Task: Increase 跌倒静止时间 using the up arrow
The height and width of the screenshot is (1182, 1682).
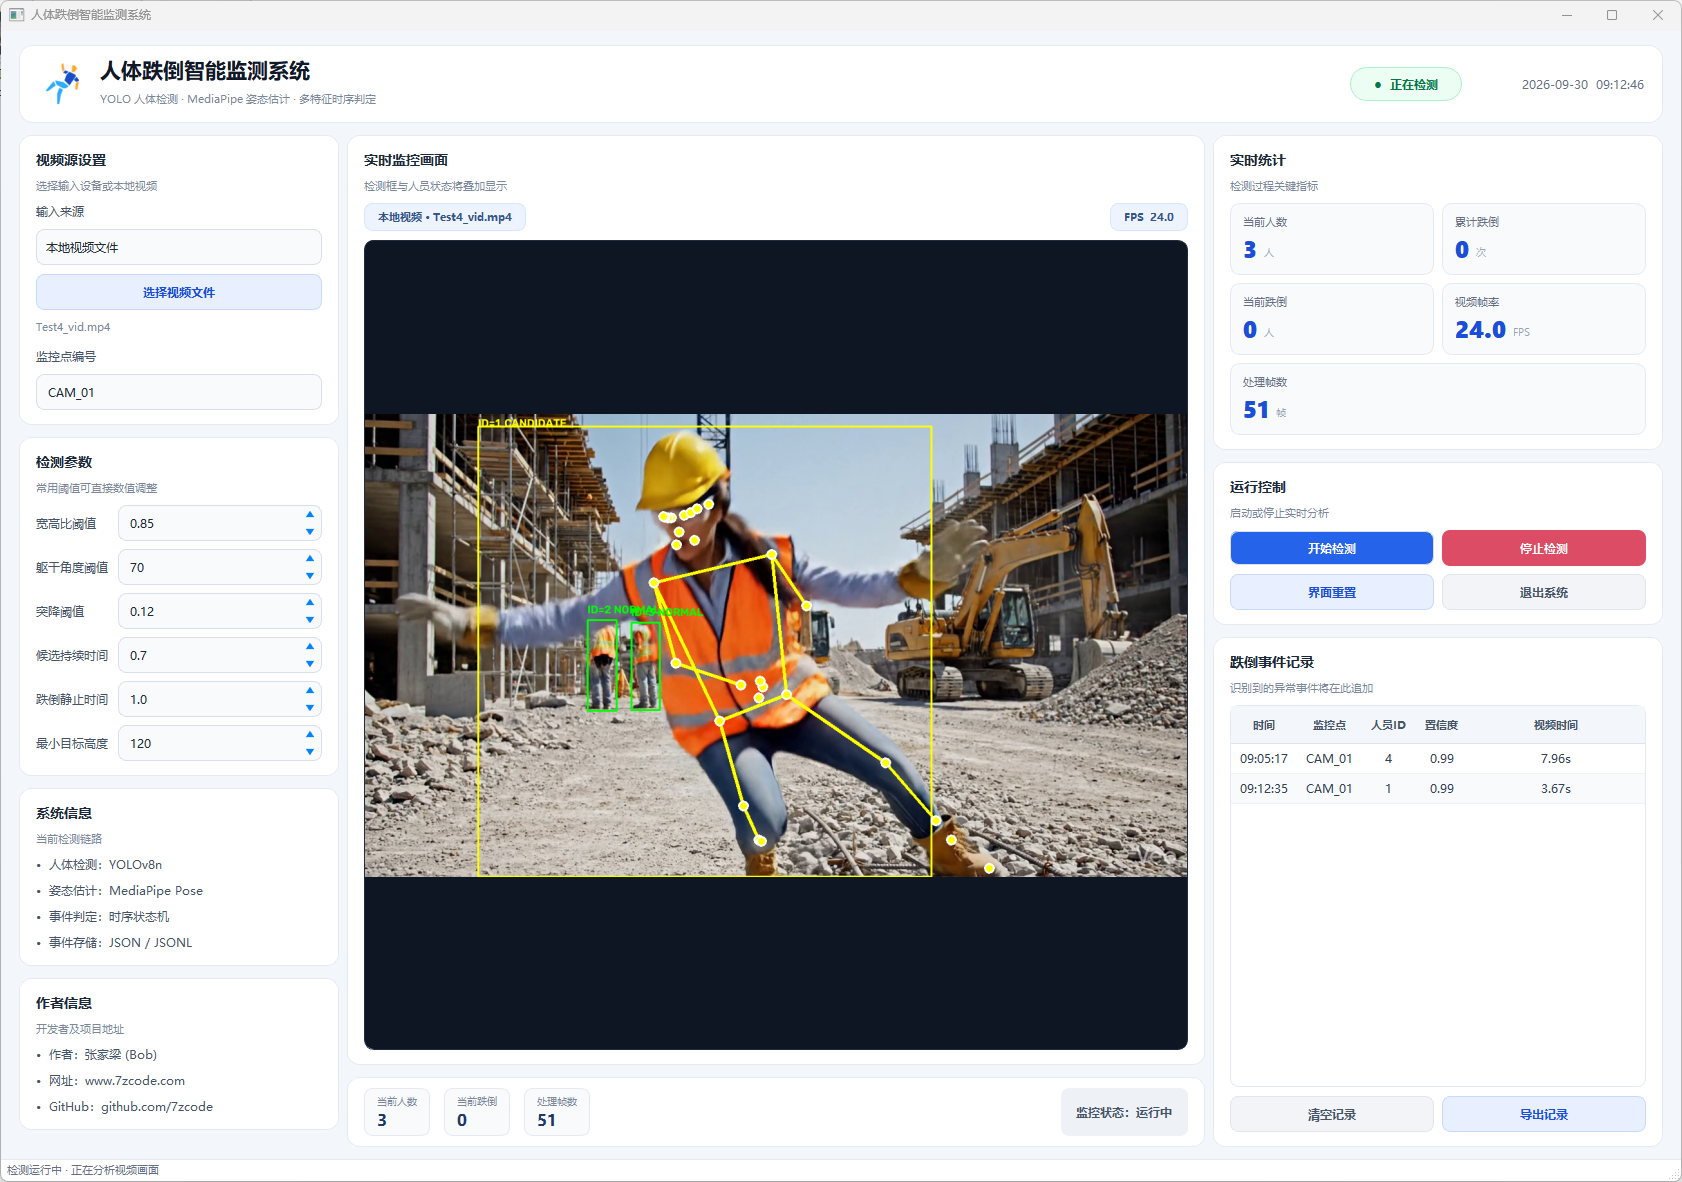Action: [310, 691]
